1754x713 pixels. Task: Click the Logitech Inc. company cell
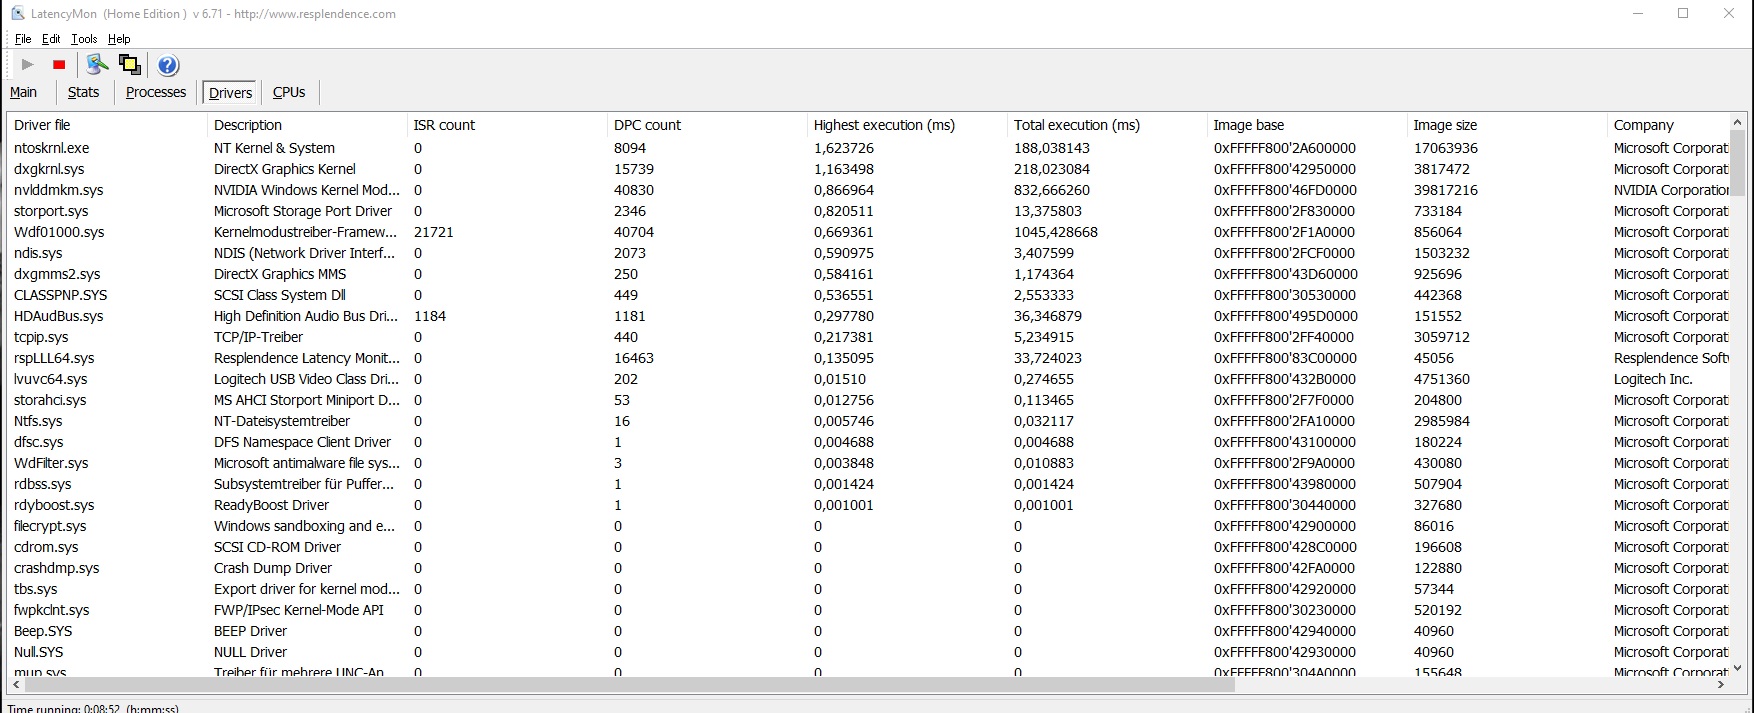[x=1653, y=379]
